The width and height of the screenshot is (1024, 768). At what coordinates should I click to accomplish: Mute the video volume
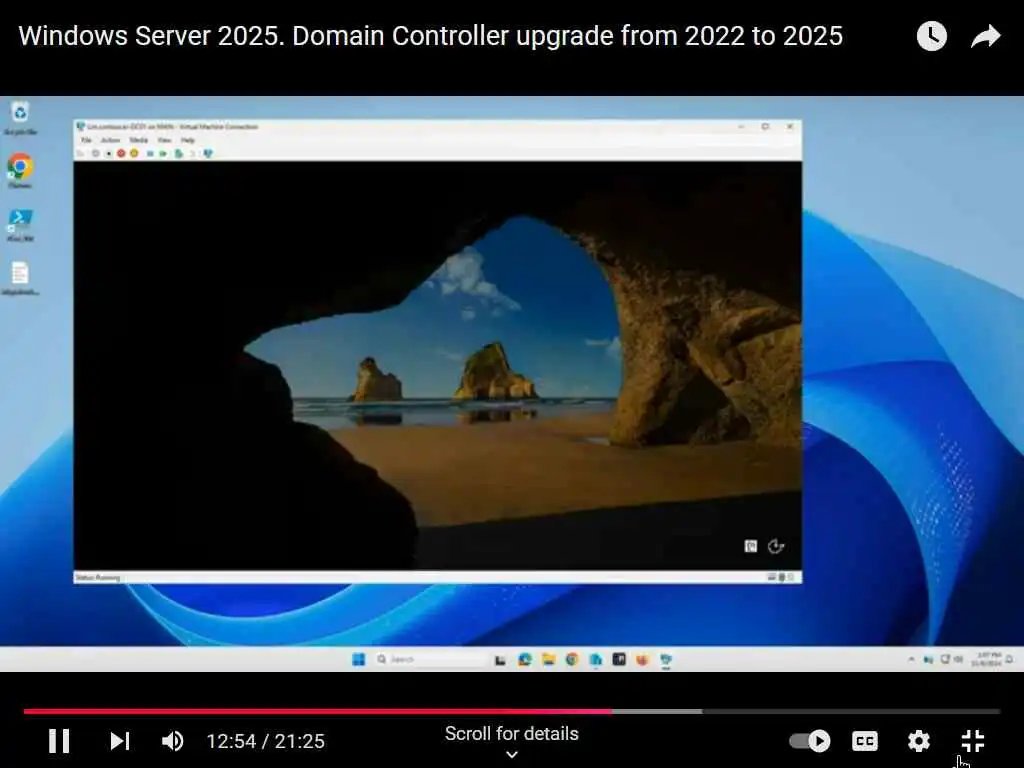[x=172, y=741]
